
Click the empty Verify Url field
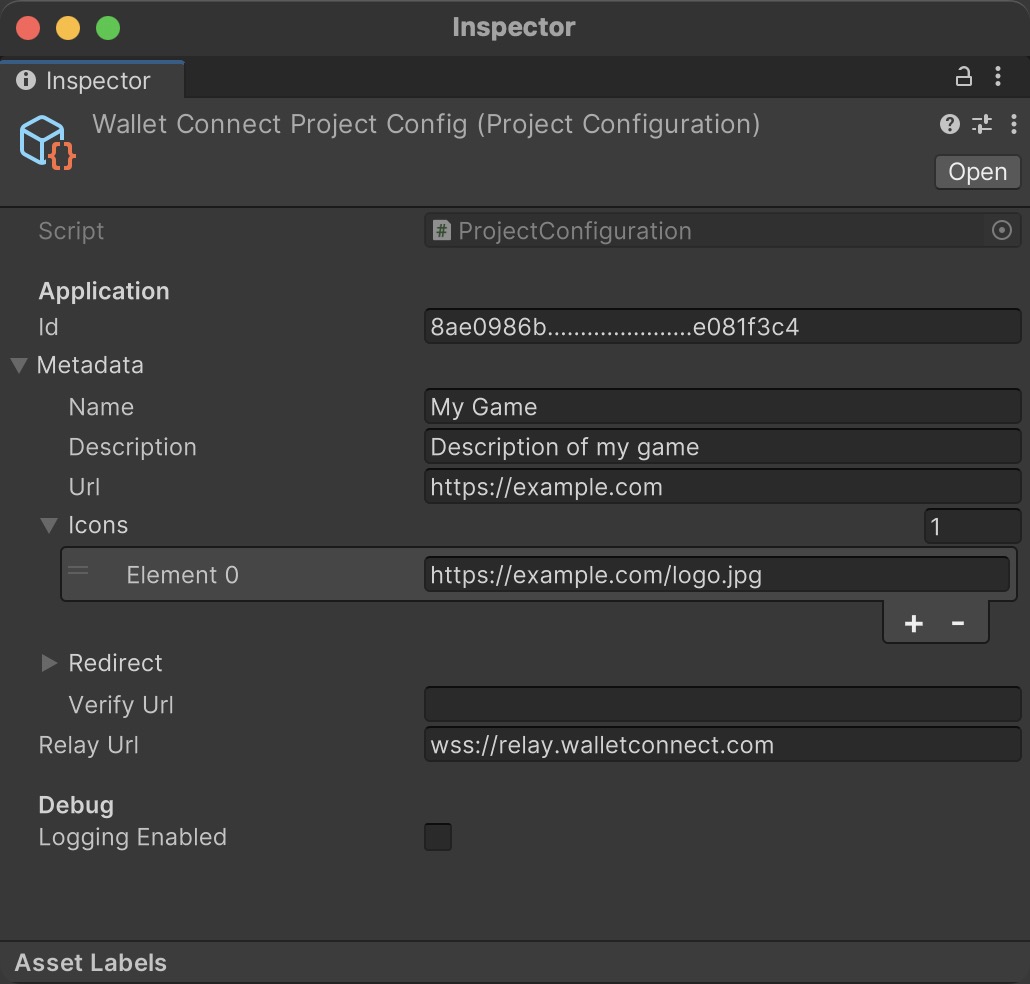pyautogui.click(x=721, y=705)
